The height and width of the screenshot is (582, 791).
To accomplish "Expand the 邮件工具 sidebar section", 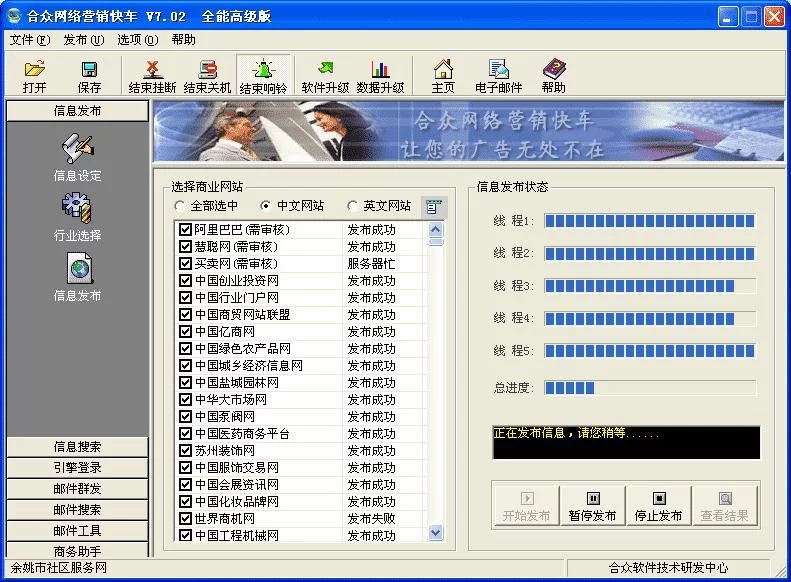I will (x=77, y=531).
